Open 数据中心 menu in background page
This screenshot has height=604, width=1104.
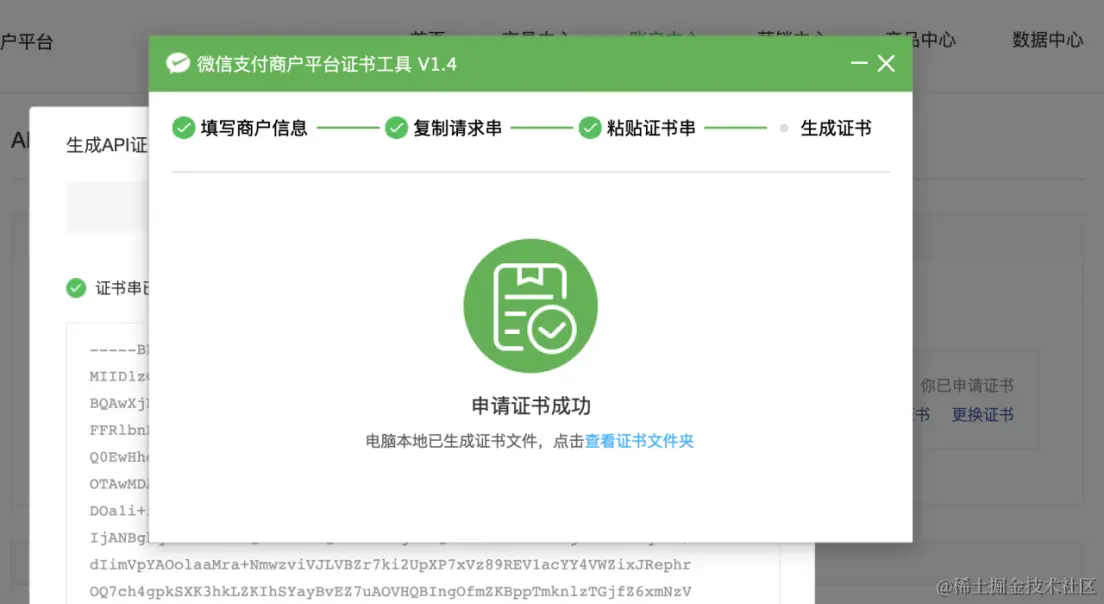(x=1047, y=40)
